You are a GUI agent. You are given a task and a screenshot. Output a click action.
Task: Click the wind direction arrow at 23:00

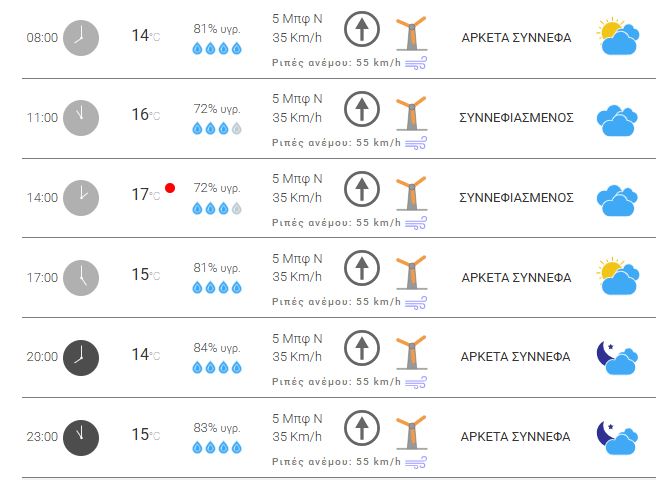coord(361,428)
